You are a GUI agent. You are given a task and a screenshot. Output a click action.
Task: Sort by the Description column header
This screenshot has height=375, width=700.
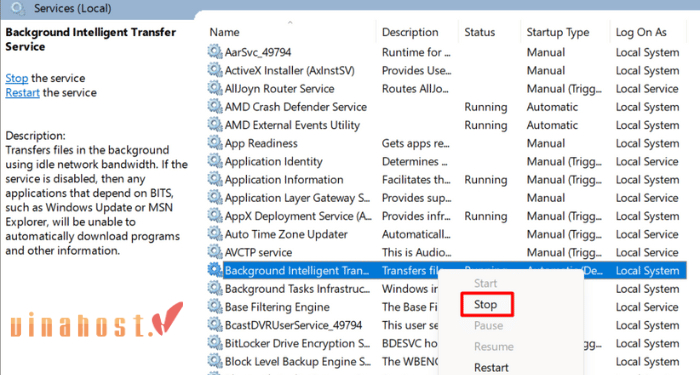[x=410, y=32]
